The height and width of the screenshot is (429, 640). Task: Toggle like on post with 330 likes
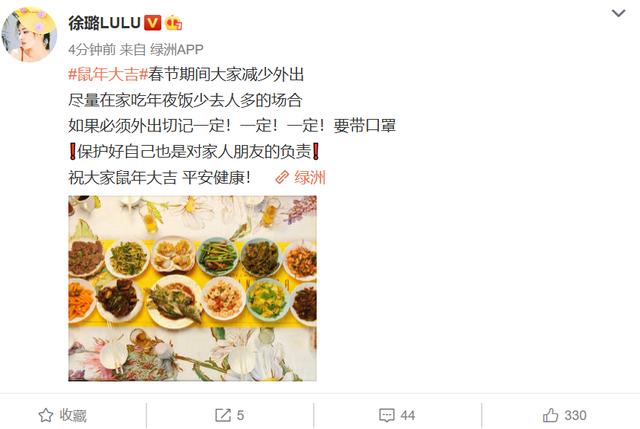pyautogui.click(x=565, y=416)
